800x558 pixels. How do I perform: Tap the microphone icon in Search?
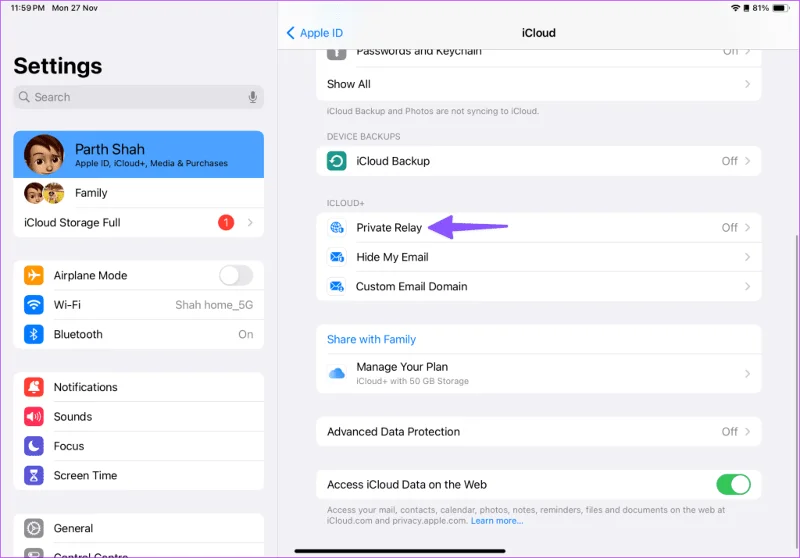click(253, 97)
